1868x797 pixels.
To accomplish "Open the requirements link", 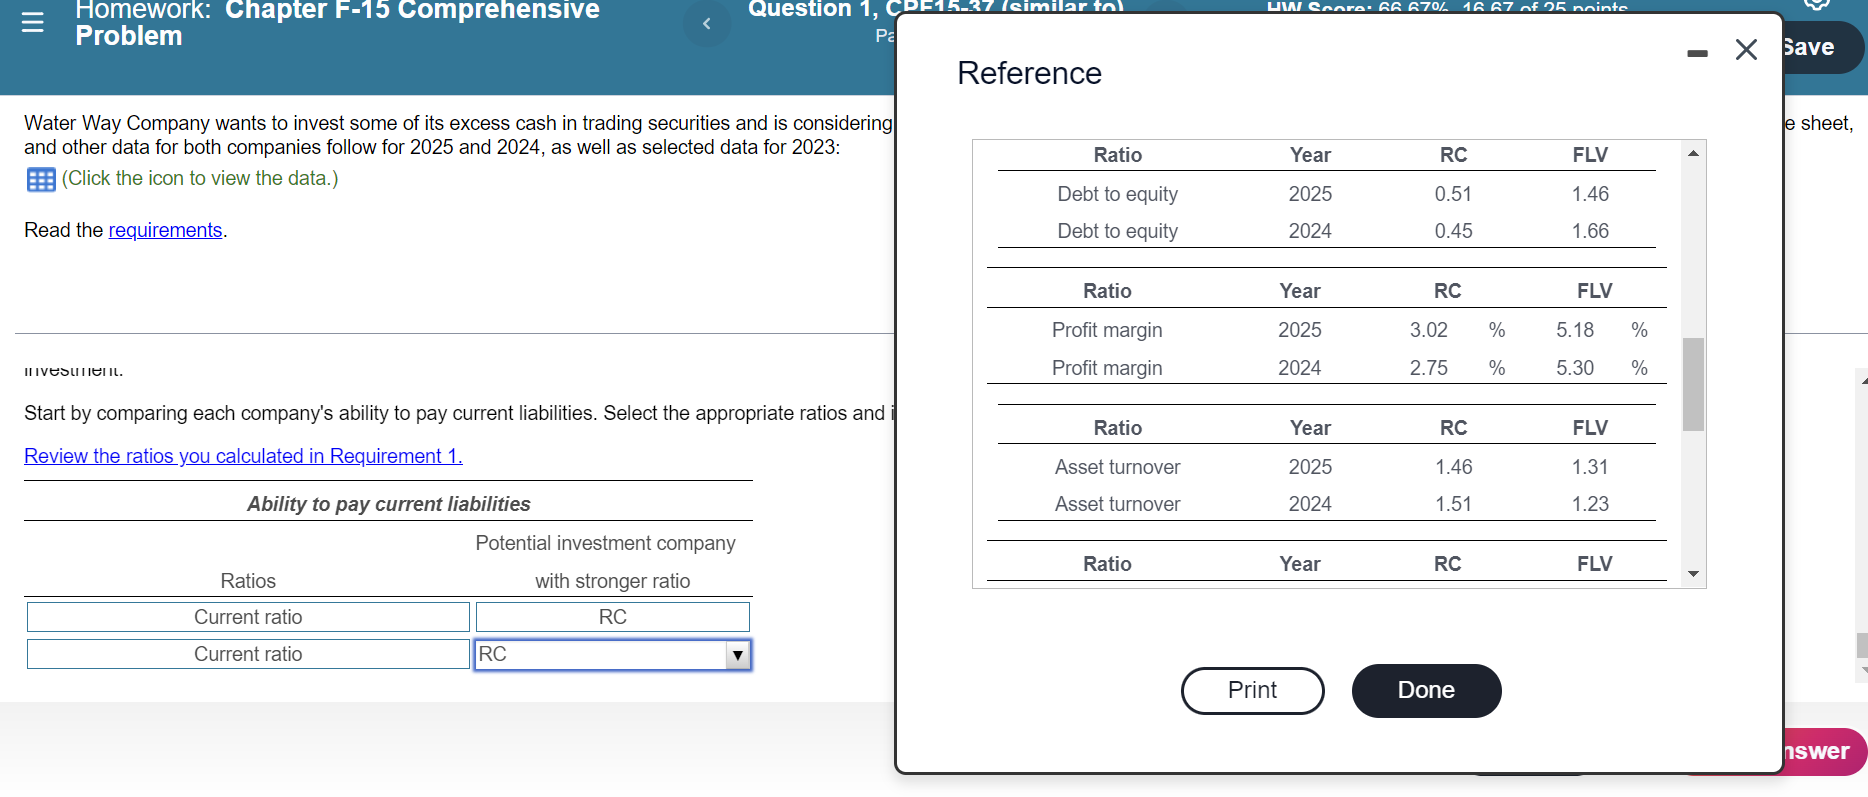I will click(x=165, y=230).
